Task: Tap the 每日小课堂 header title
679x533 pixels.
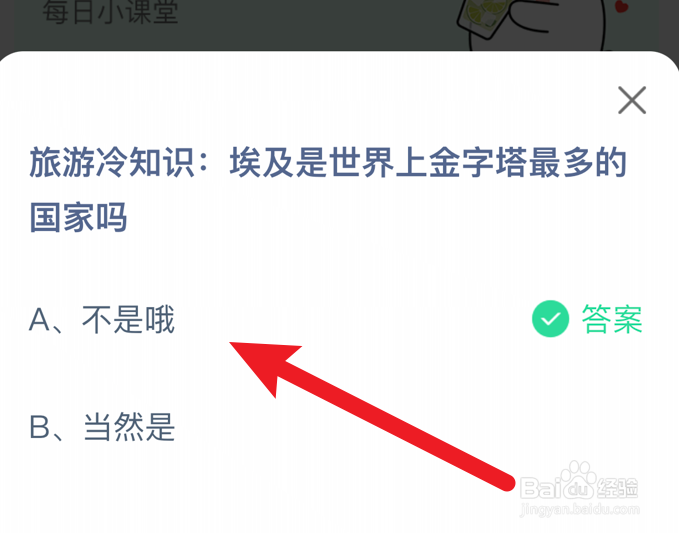Action: (x=110, y=12)
